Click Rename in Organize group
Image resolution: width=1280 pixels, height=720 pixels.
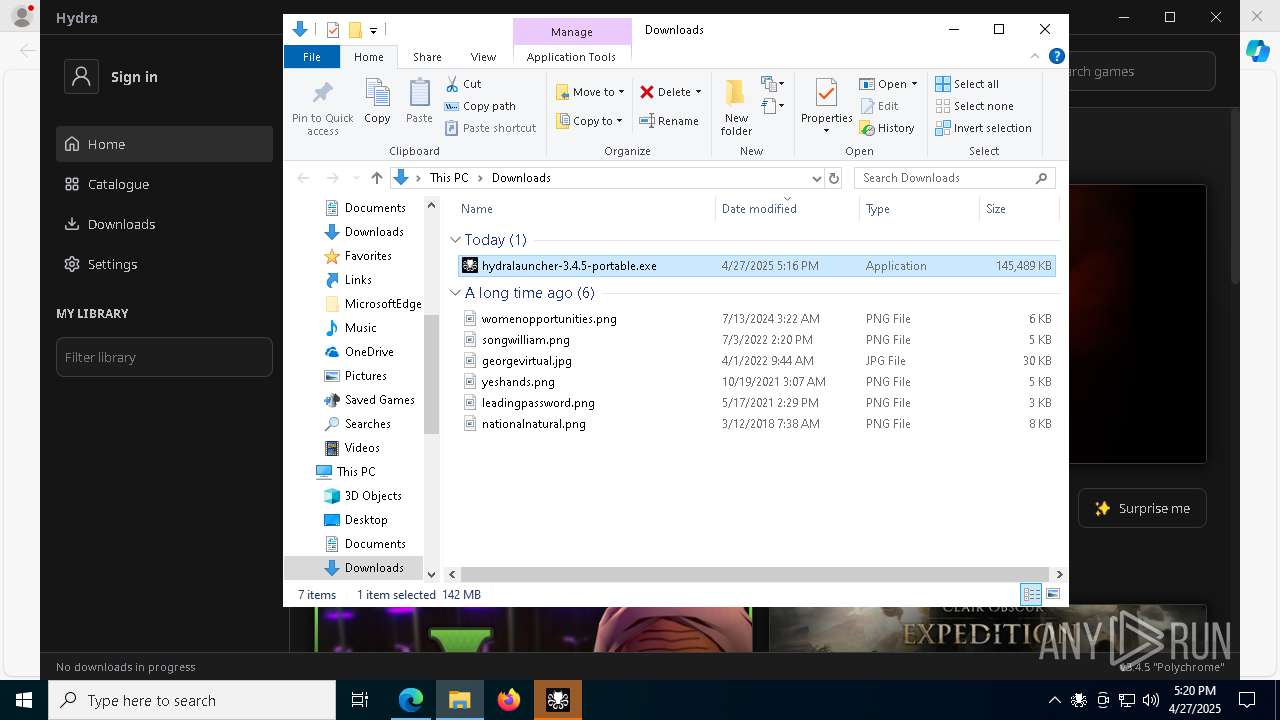click(669, 121)
